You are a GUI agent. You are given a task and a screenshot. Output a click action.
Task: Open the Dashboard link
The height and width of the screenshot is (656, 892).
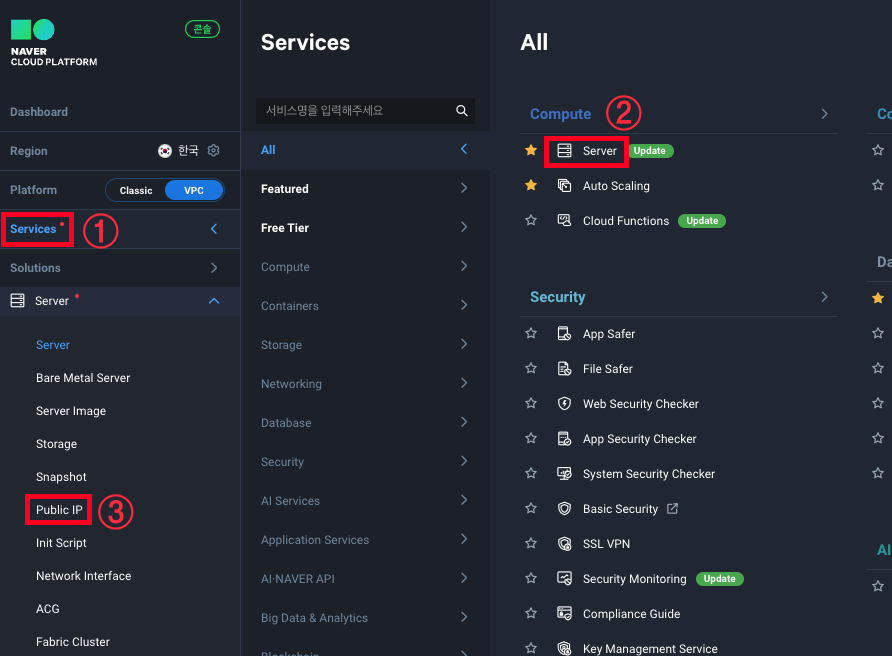[39, 112]
